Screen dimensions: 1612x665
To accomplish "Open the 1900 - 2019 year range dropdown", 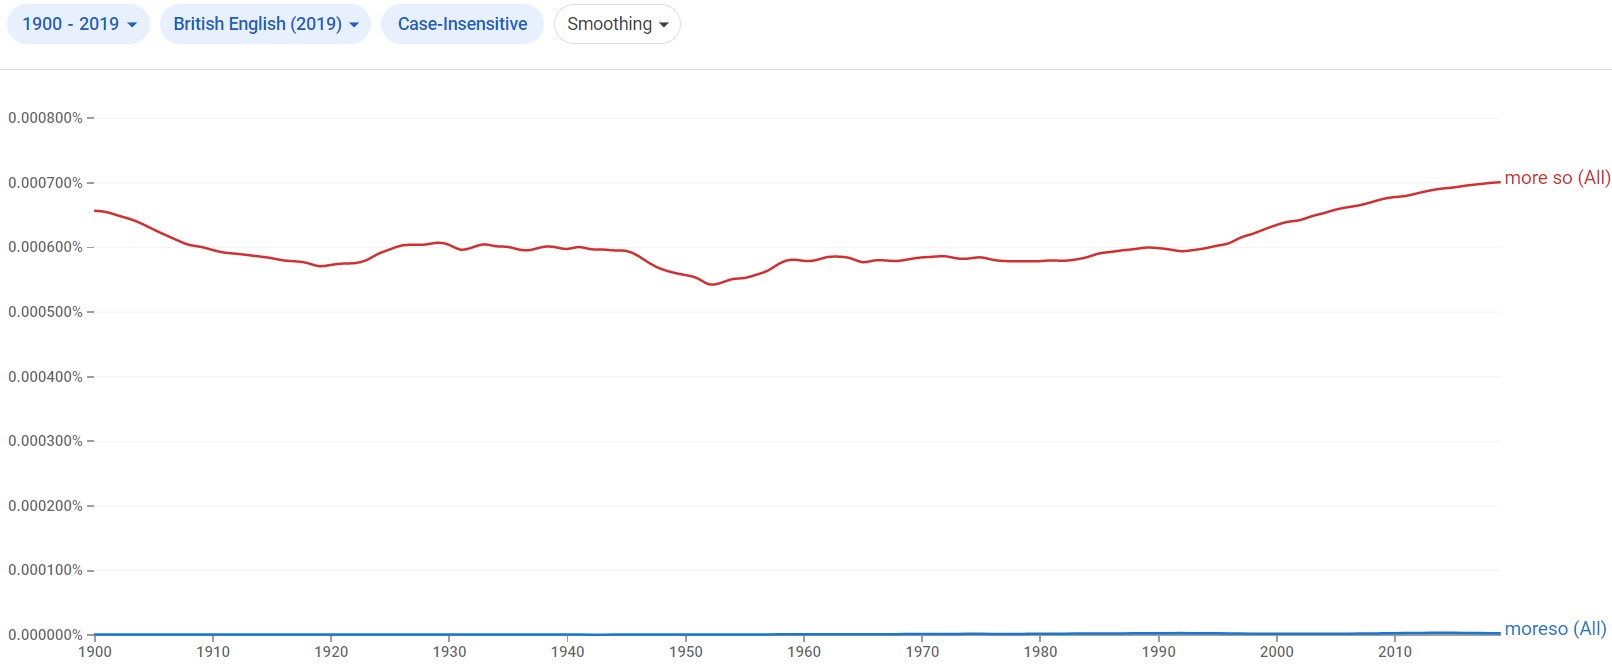I will click(78, 24).
